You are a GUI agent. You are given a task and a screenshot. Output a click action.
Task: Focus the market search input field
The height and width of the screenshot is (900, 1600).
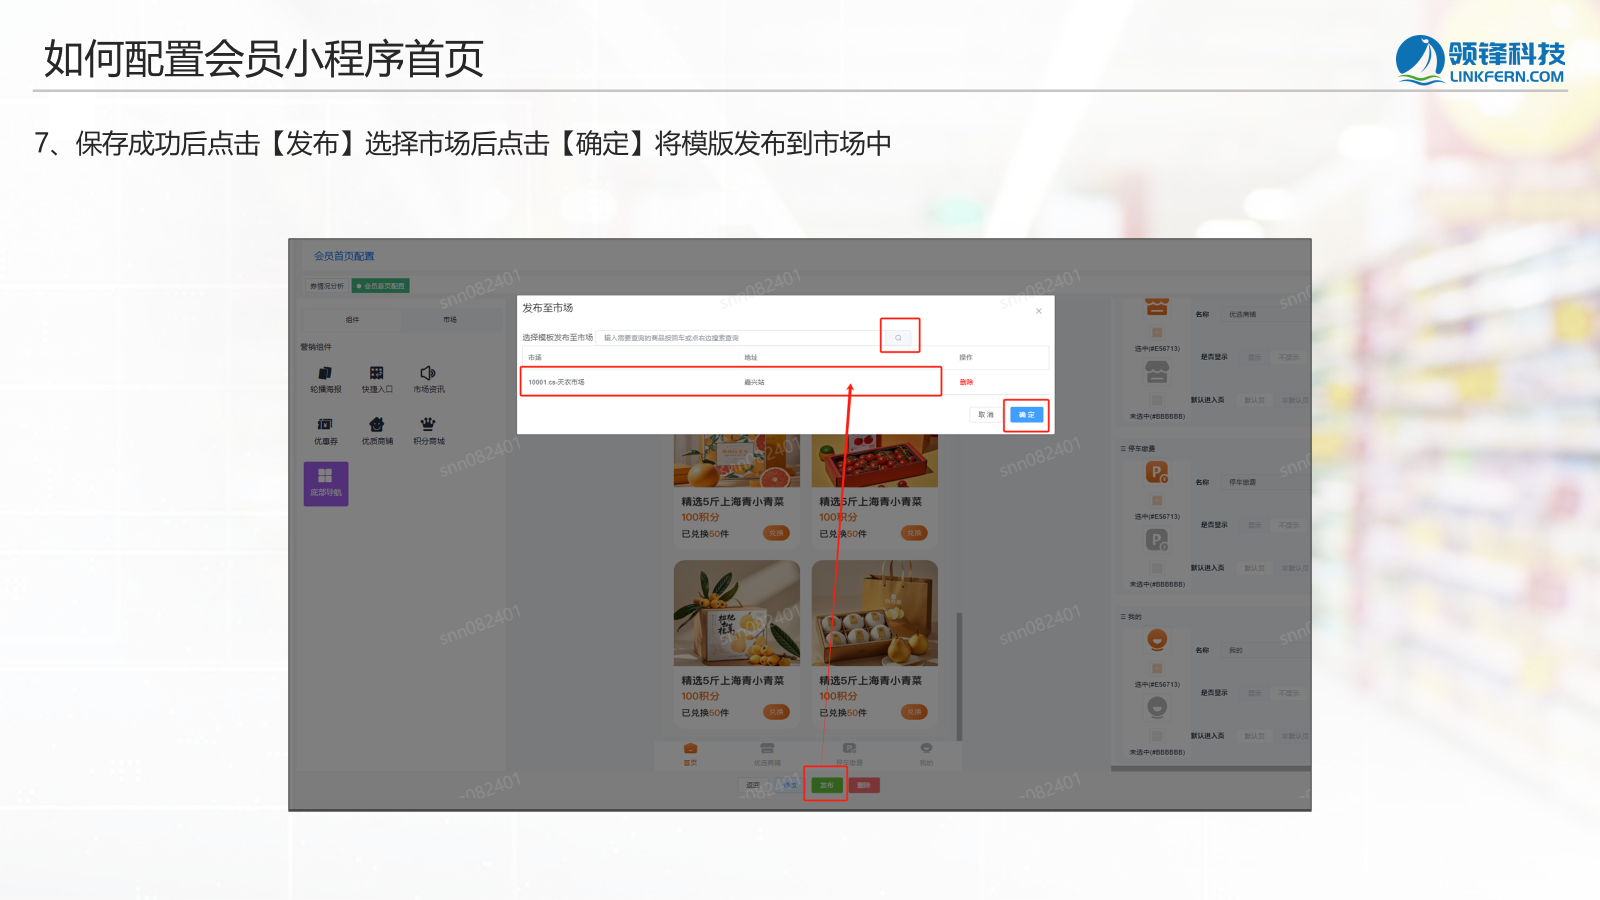[x=738, y=338]
